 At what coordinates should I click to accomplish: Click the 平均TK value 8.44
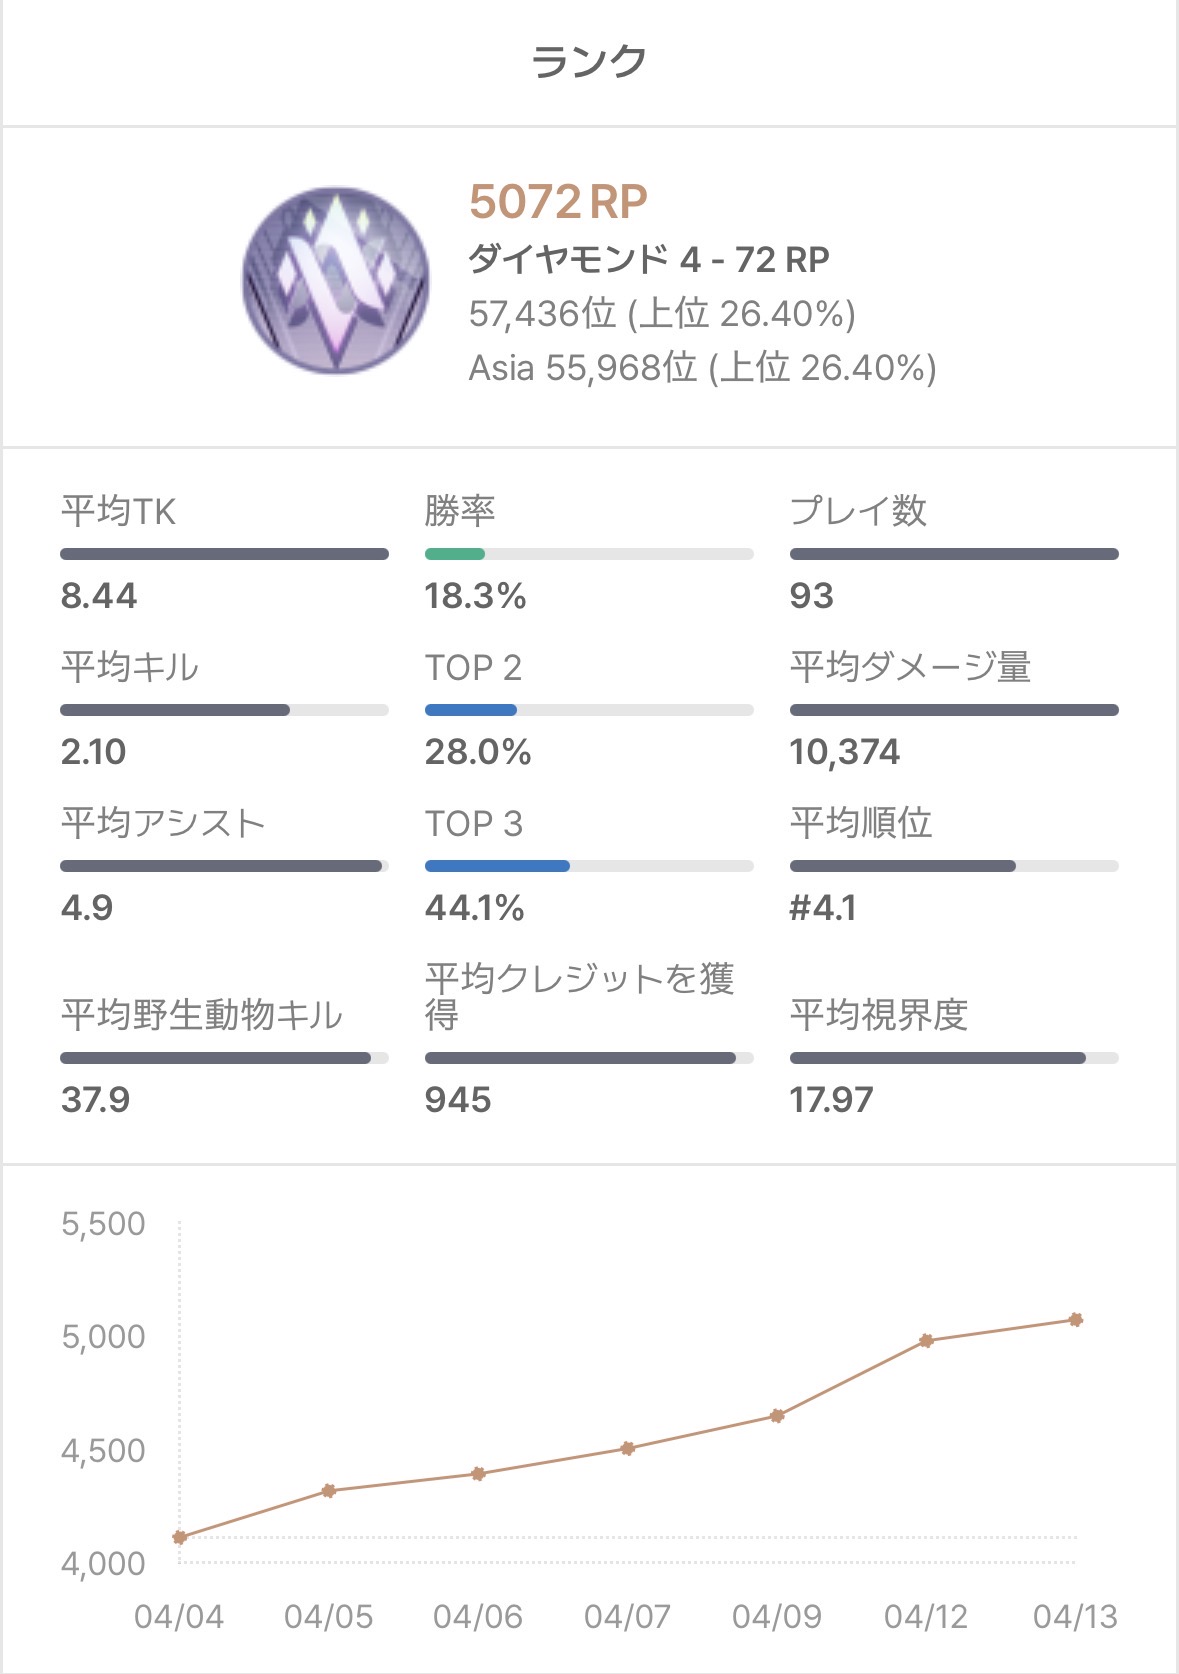(99, 596)
